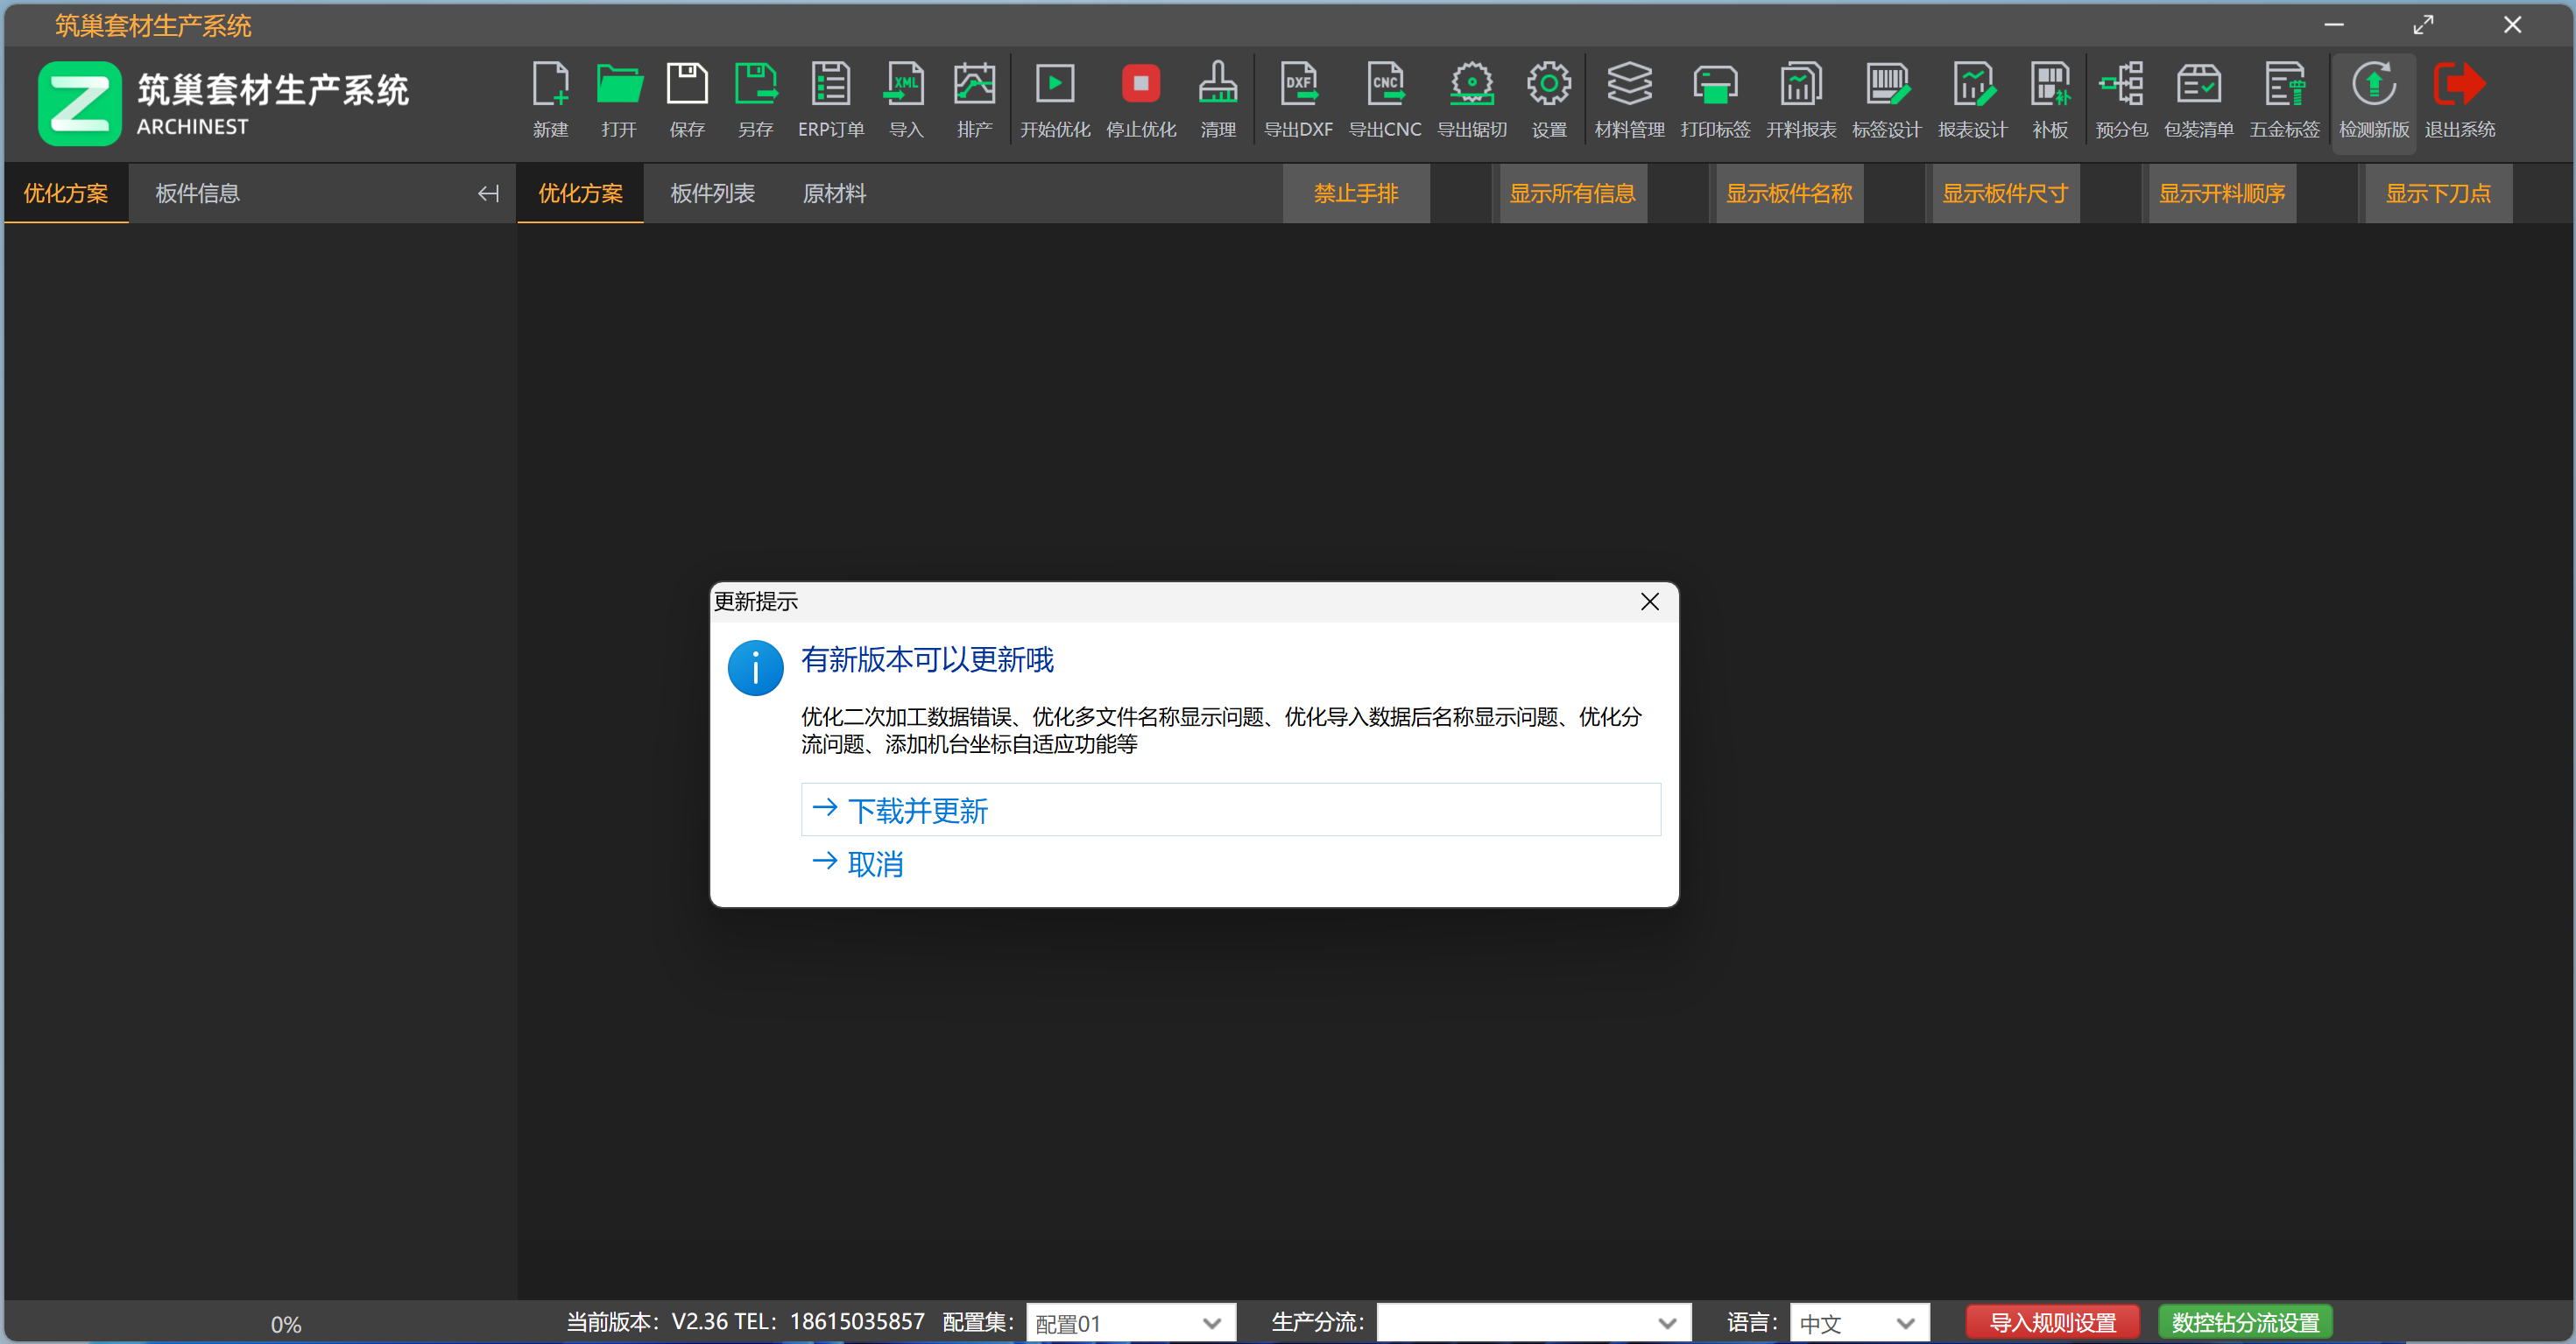Viewport: 2576px width, 1344px height.
Task: Toggle 禁止手排 option
Action: coord(1356,193)
